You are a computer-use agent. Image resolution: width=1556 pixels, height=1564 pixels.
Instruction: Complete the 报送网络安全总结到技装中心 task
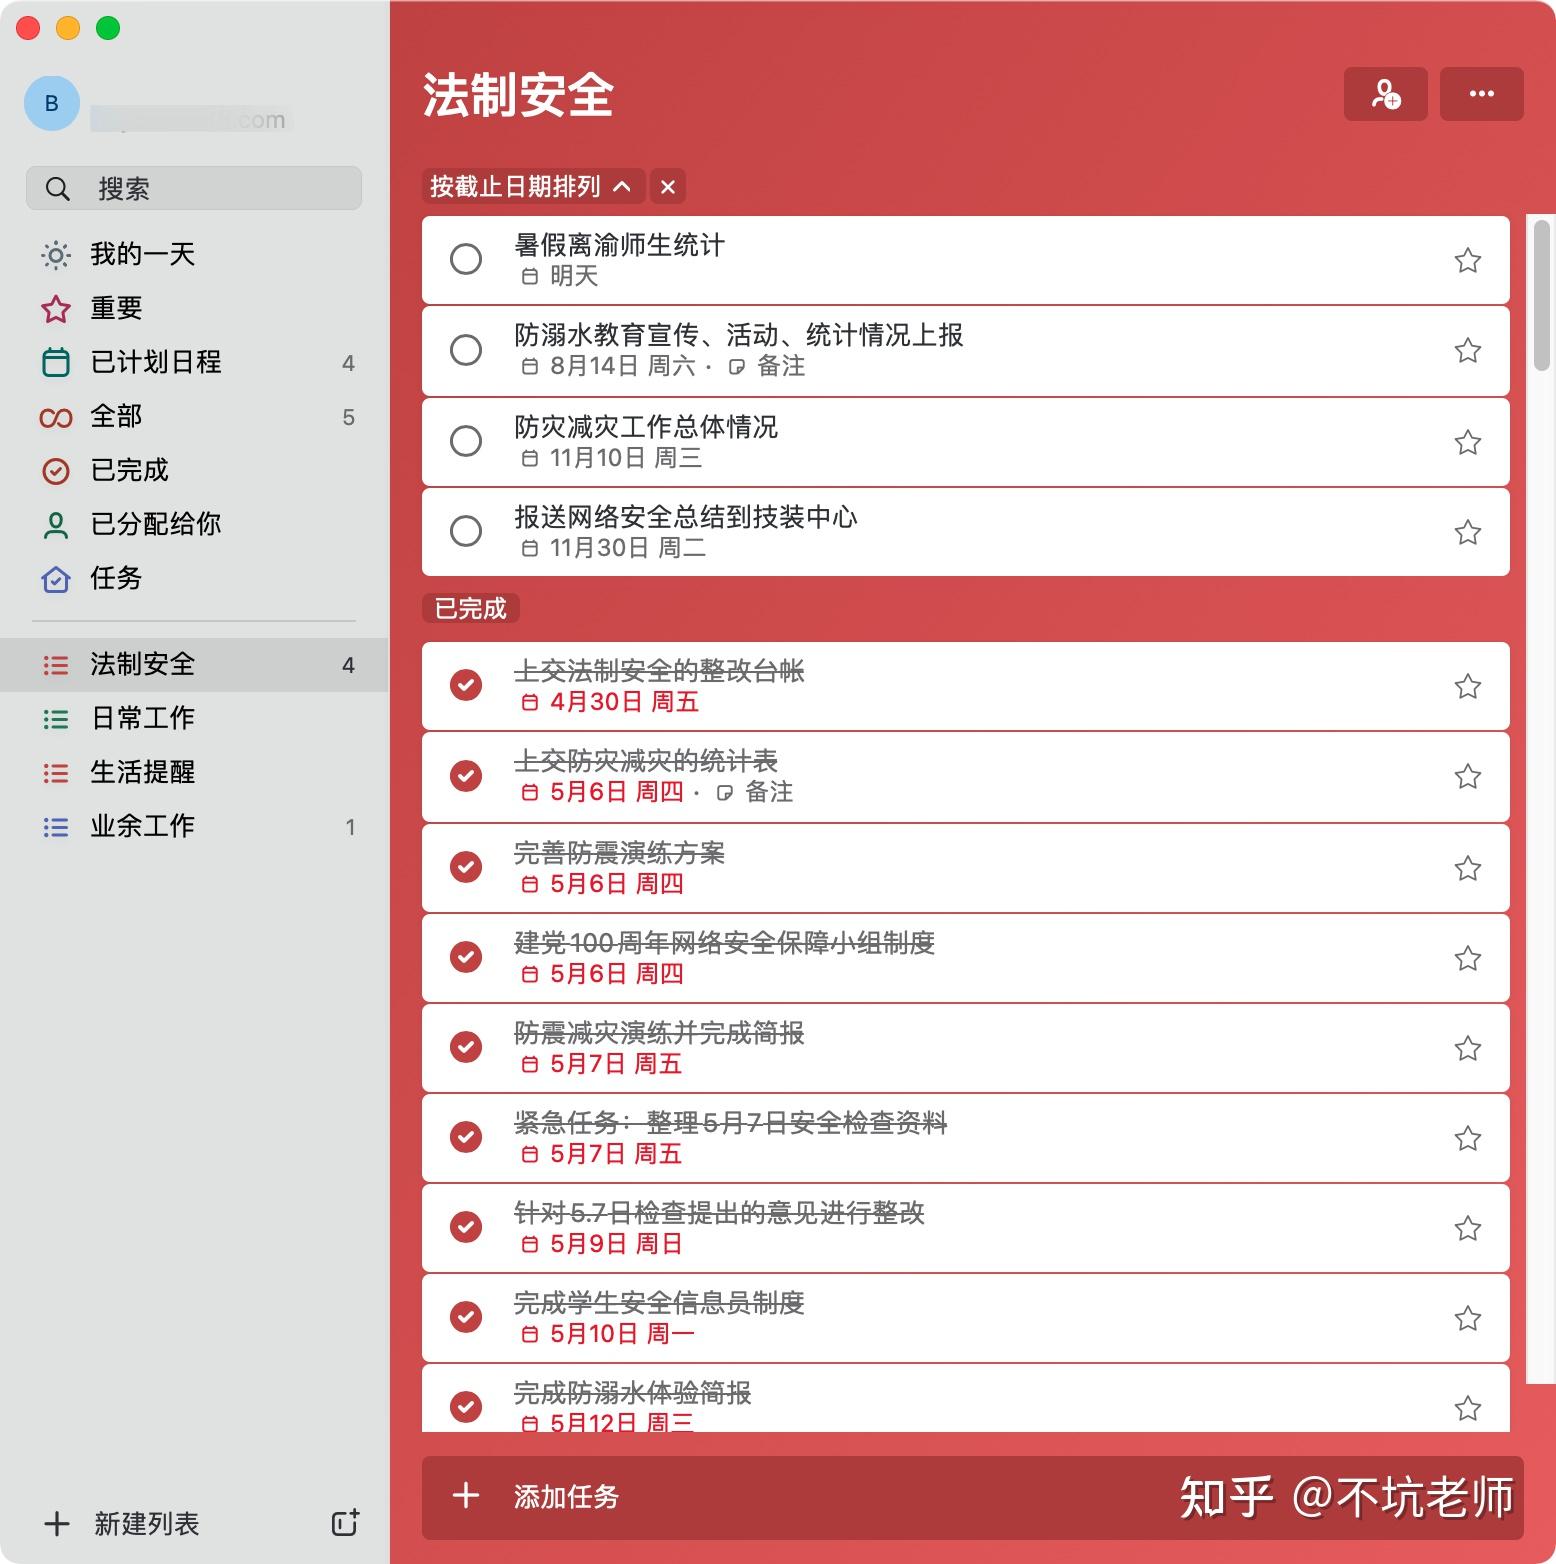[466, 531]
